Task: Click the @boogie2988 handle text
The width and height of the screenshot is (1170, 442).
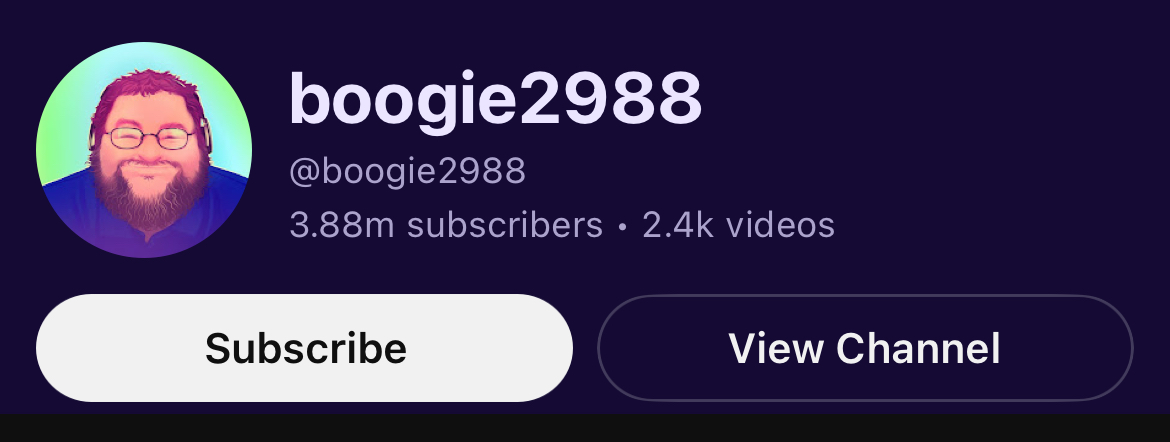Action: [407, 171]
